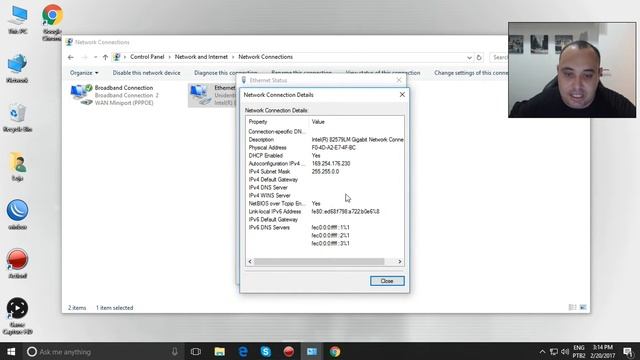Viewport: 640px width, 360px height.
Task: Open red ball app on taskbar
Action: [289, 351]
